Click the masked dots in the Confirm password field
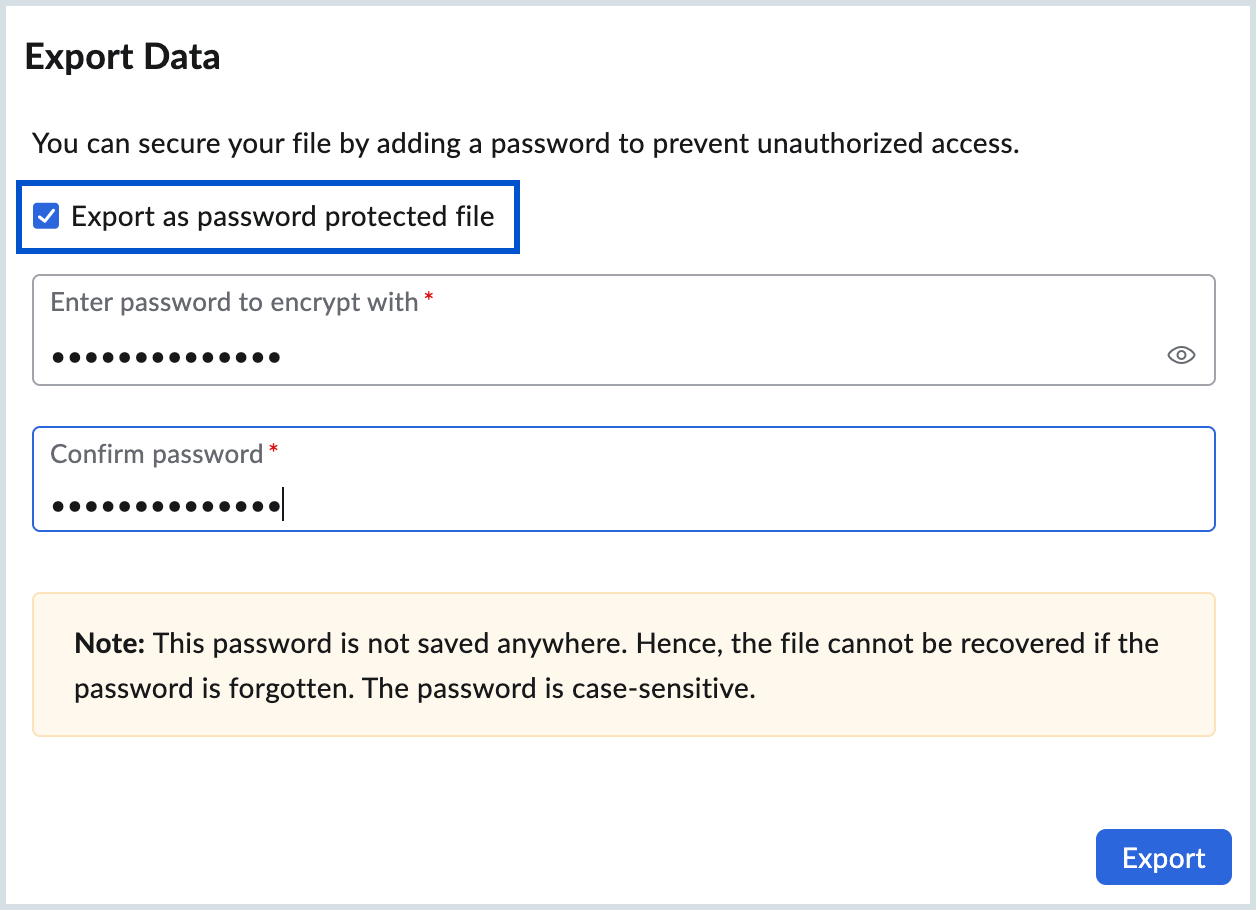 [166, 506]
